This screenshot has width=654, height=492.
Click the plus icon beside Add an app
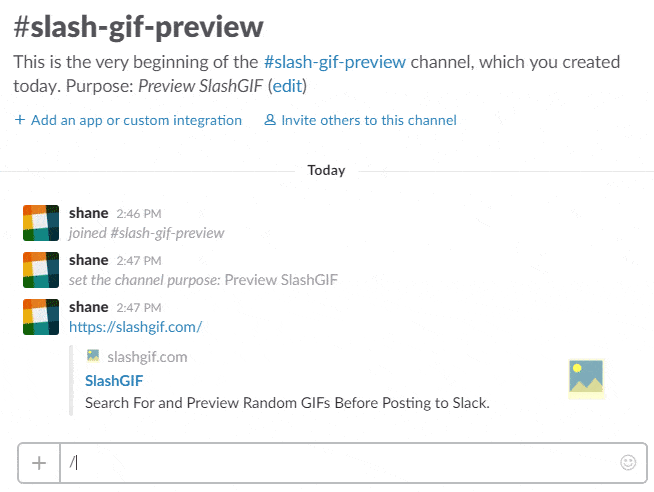click(x=20, y=120)
